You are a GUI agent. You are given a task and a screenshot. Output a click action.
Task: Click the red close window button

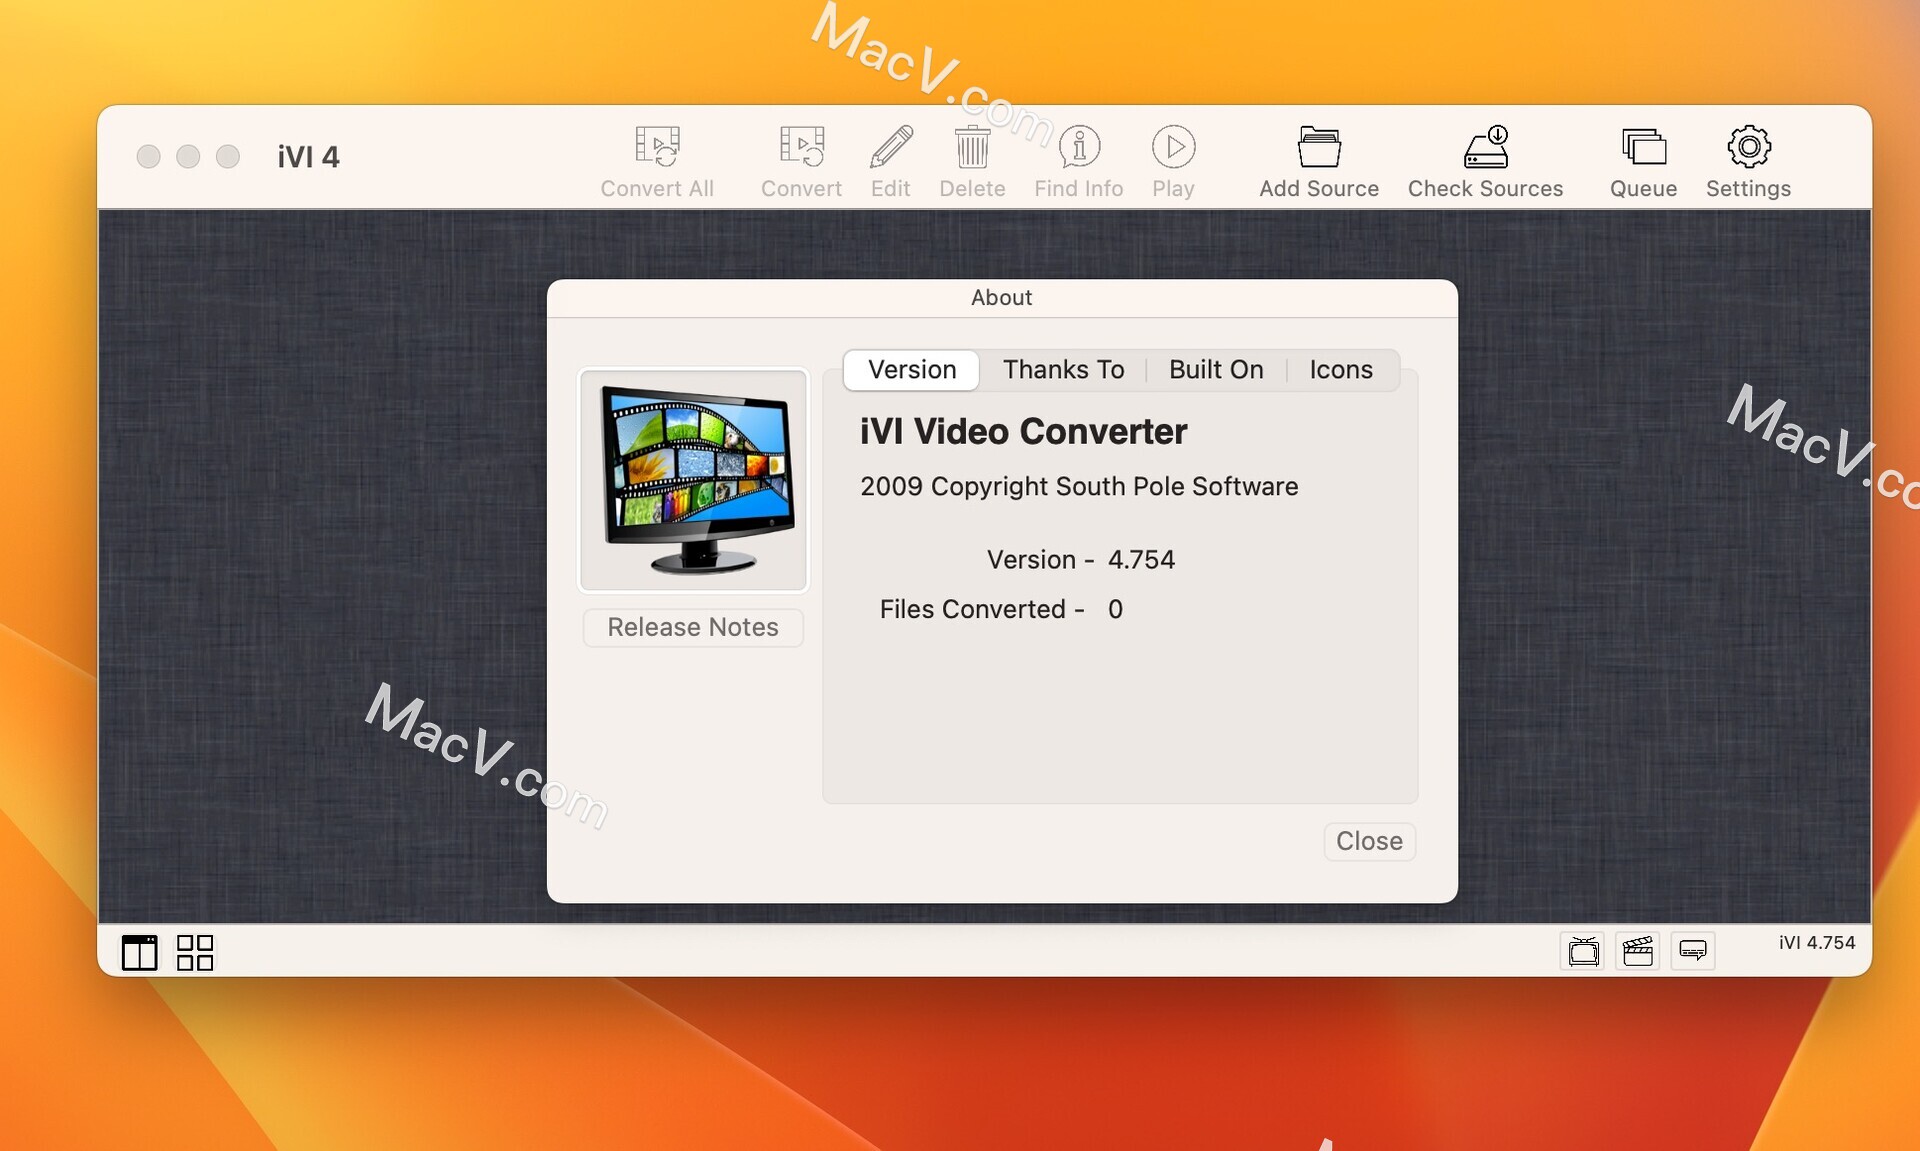(148, 157)
